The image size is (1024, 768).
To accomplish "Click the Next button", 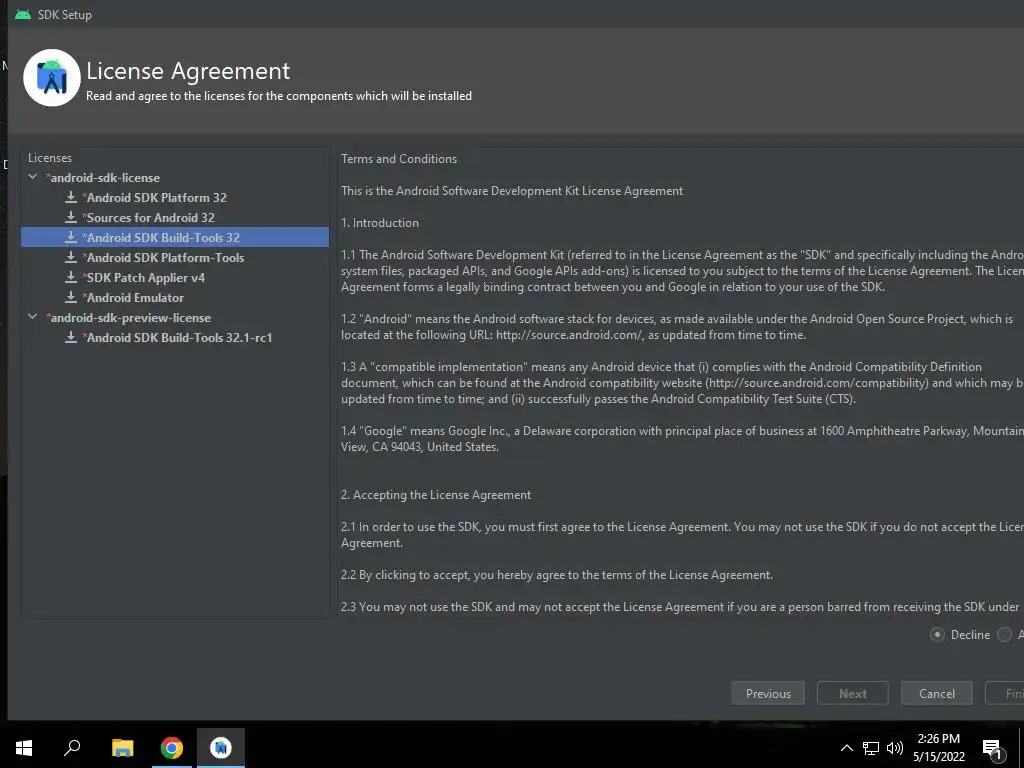I will click(x=852, y=694).
